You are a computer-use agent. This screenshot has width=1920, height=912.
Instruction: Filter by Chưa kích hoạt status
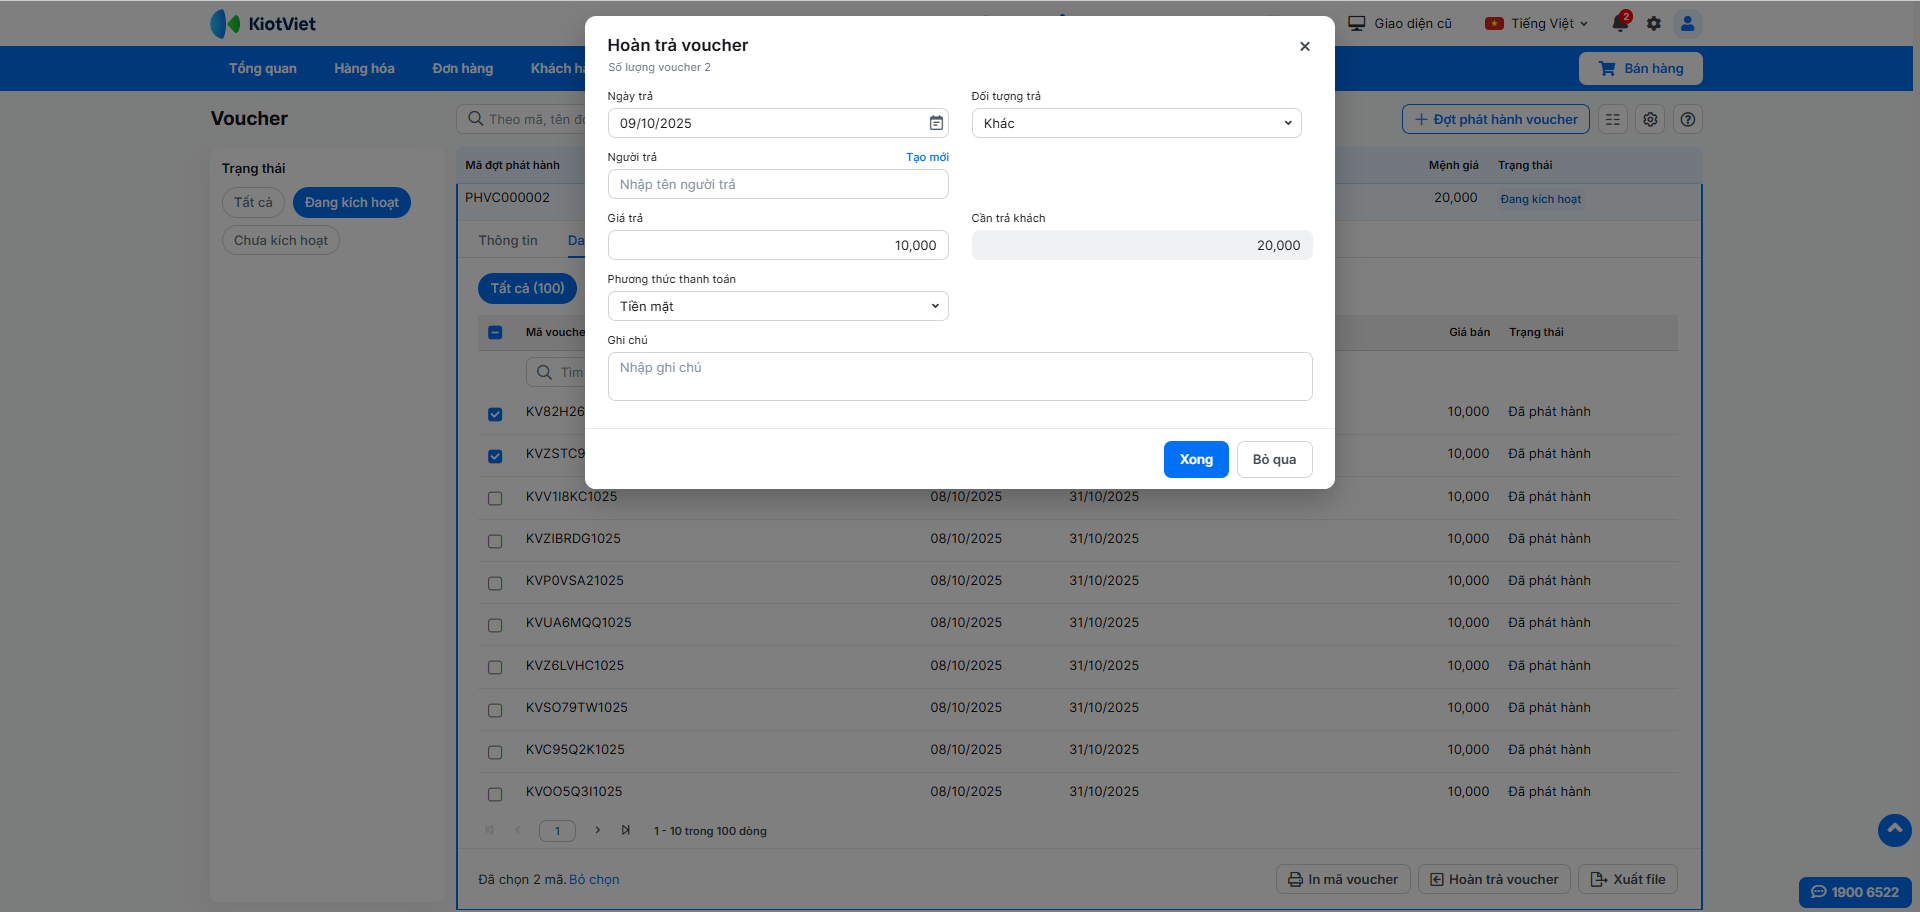[281, 240]
